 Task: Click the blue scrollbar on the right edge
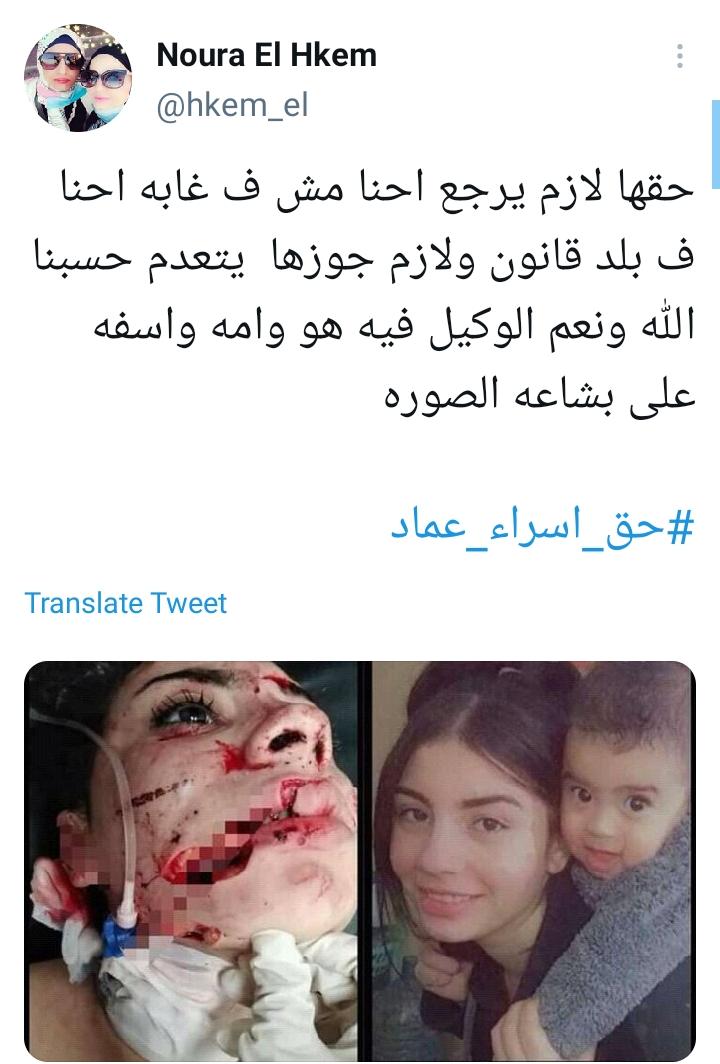pos(715,144)
